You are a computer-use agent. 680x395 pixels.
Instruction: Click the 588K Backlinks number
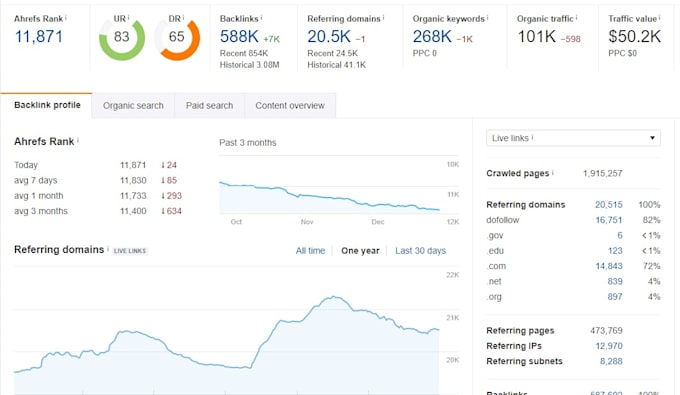[239, 36]
